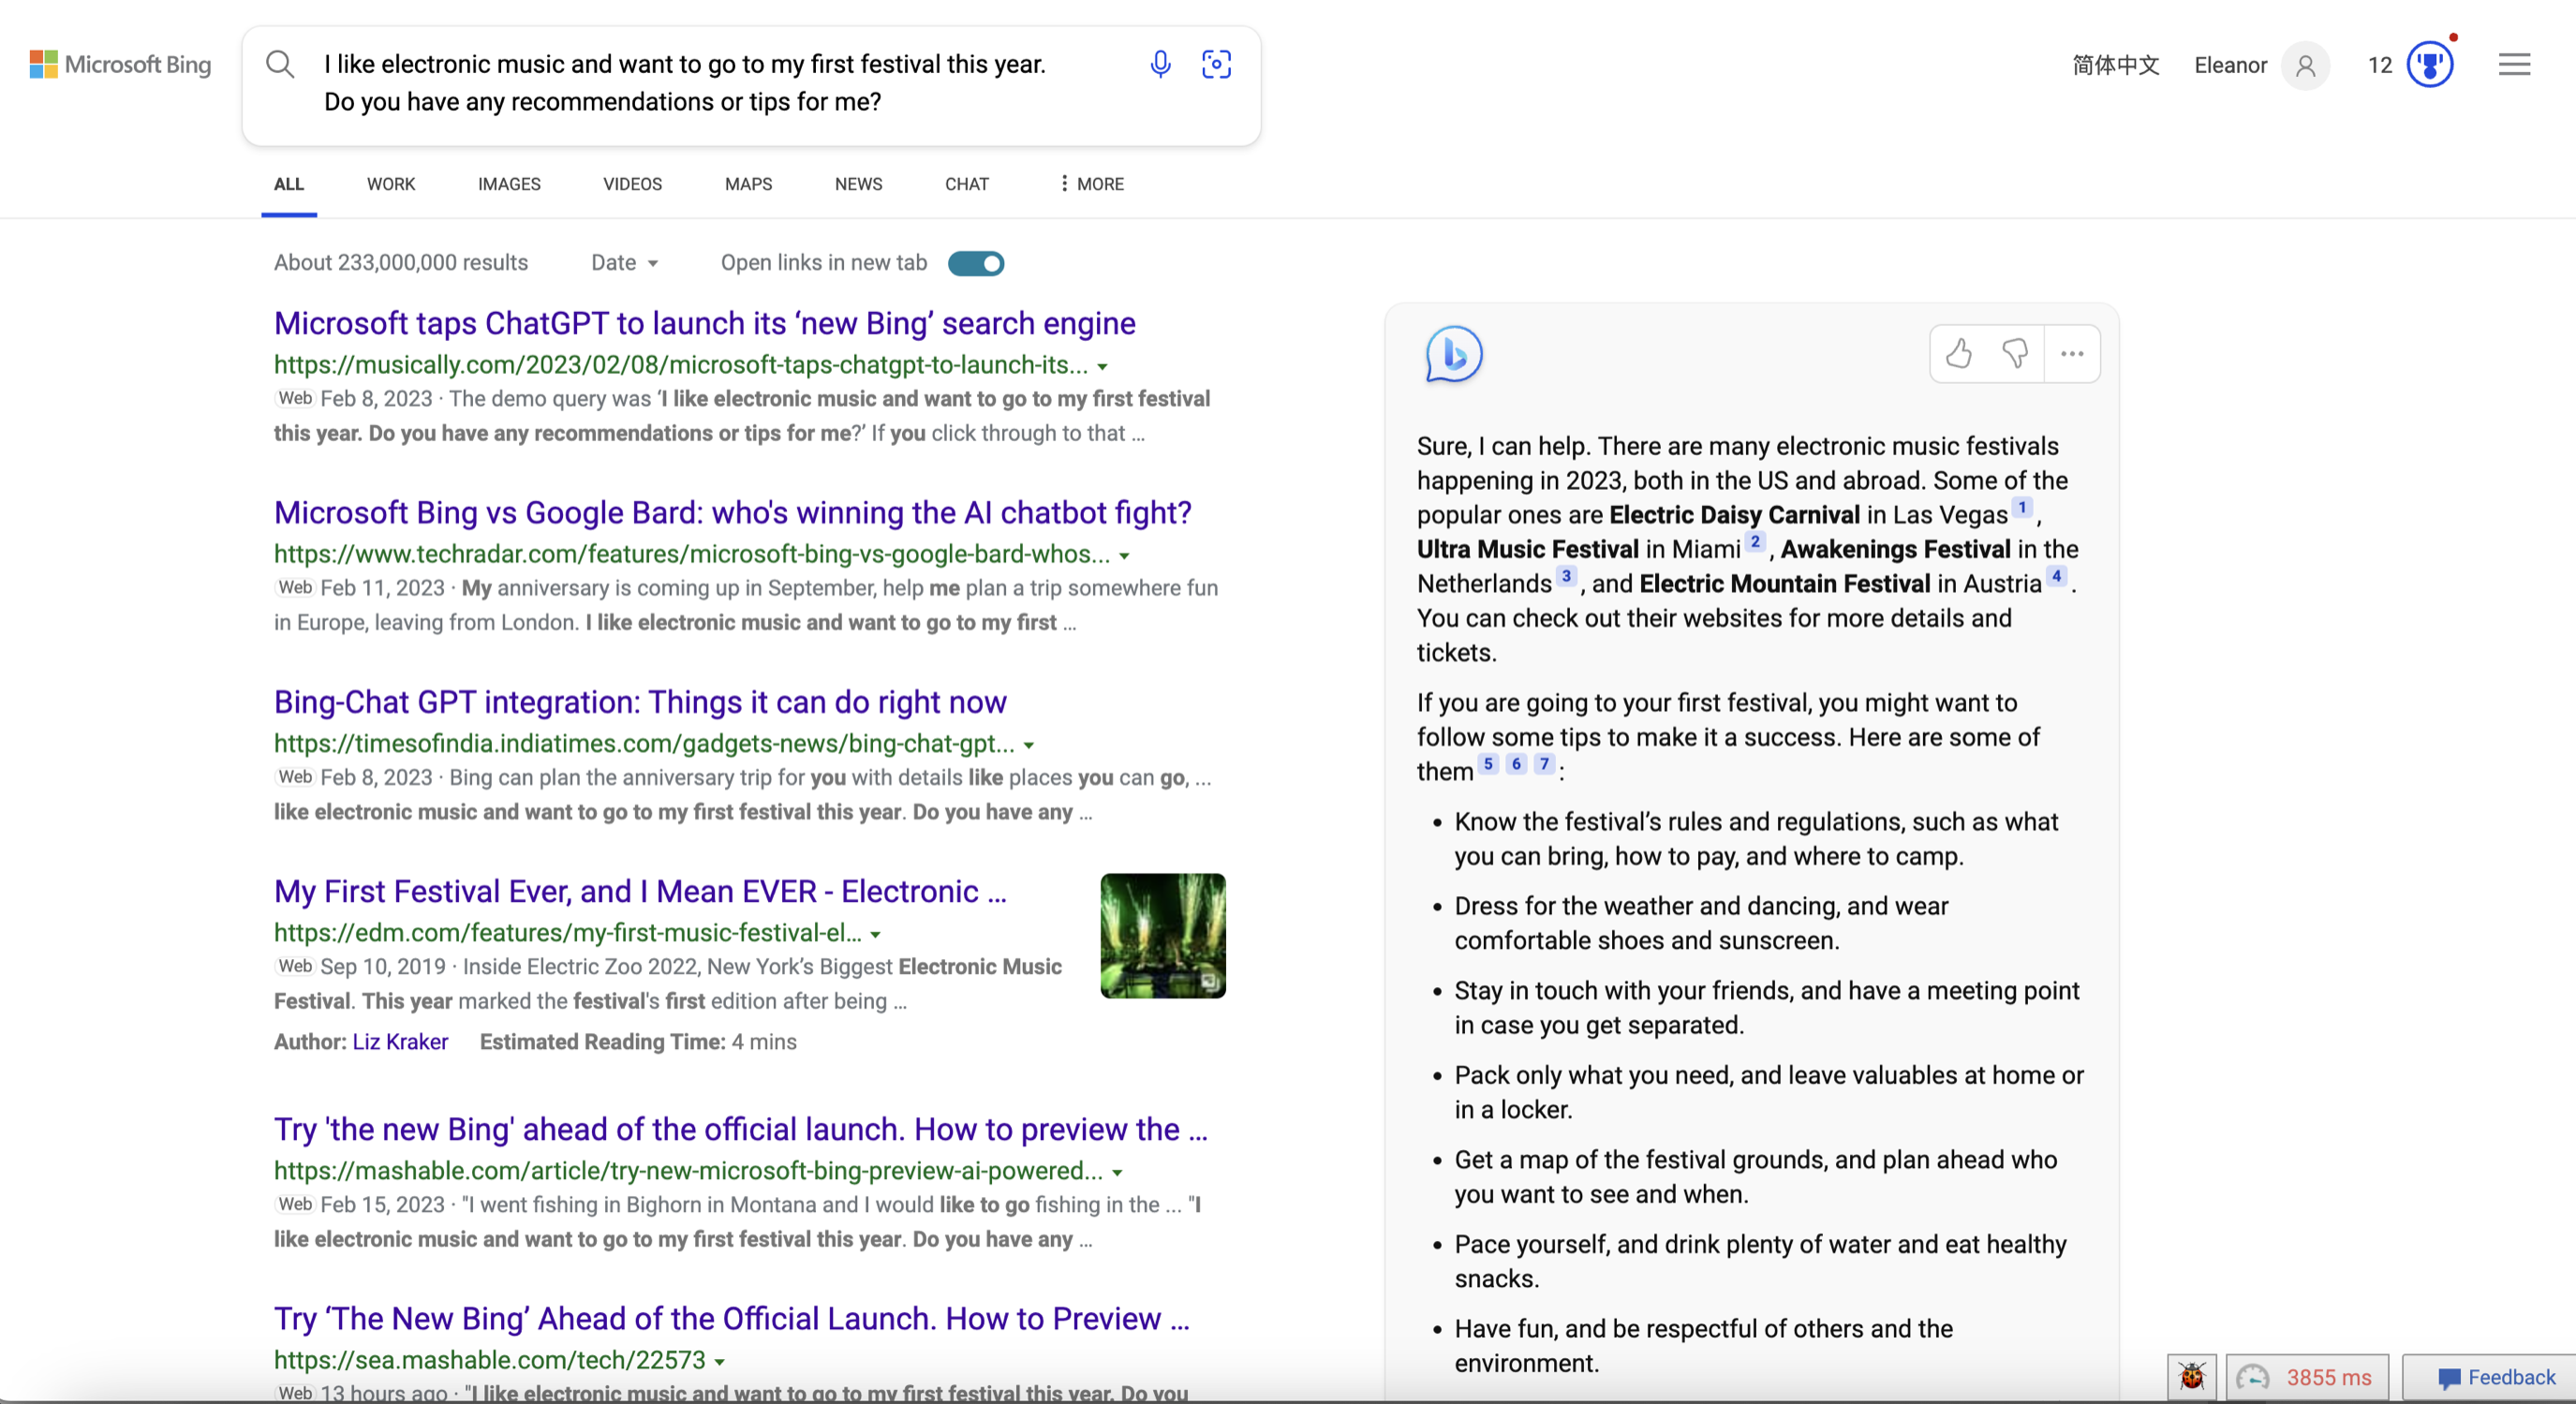Viewport: 2576px width, 1404px height.
Task: Open "Try 'the new Bing' ahead" mashable result
Action: [x=741, y=1129]
